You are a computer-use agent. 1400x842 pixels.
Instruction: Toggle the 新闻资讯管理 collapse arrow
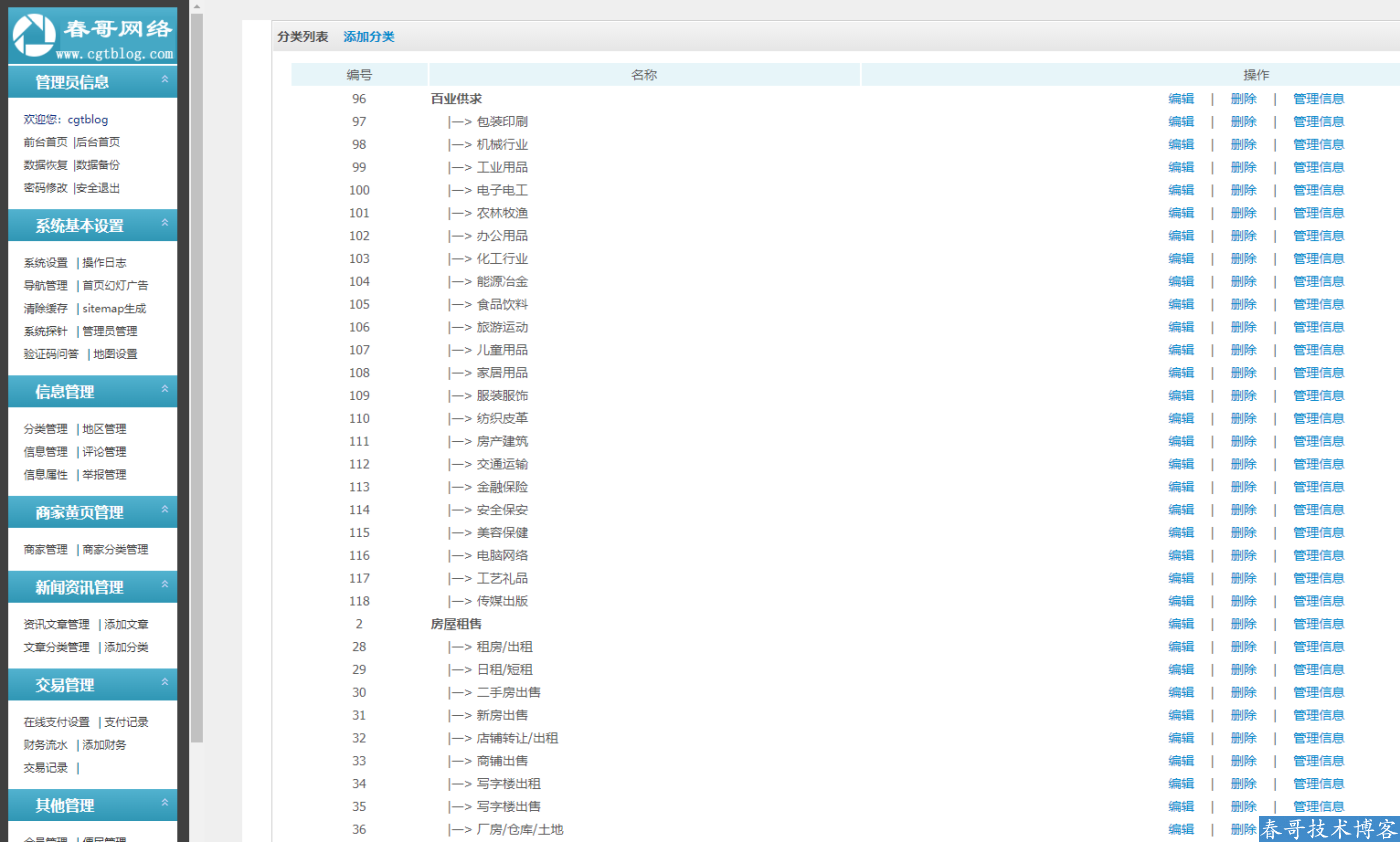(x=164, y=586)
